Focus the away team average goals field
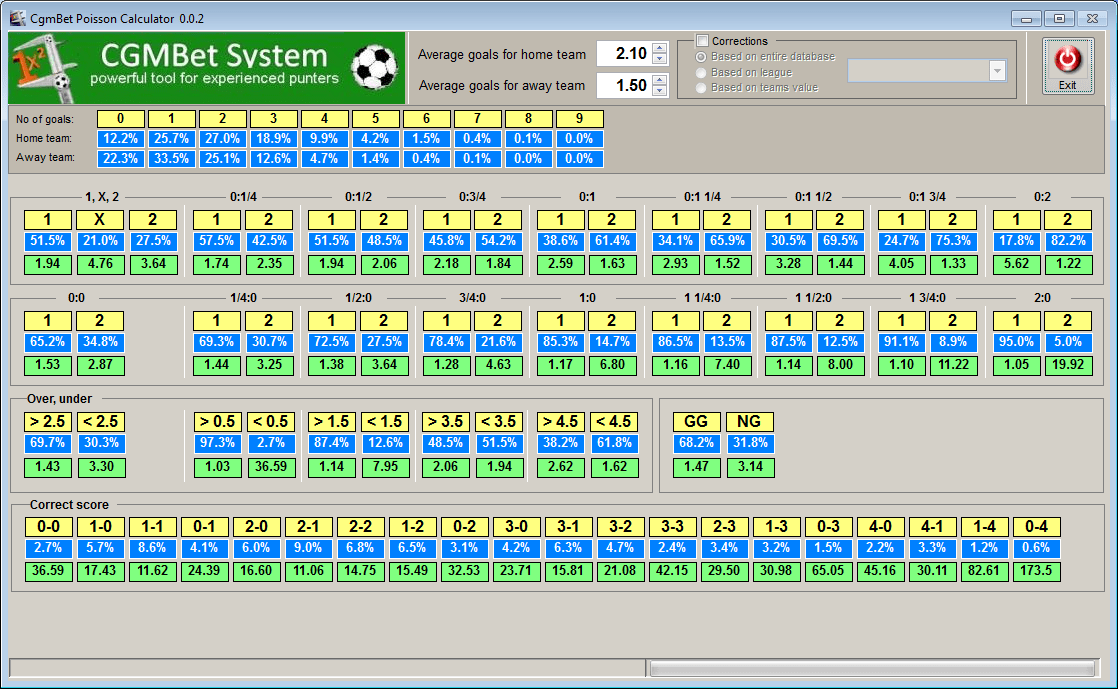Viewport: 1118px width, 689px height. (624, 86)
